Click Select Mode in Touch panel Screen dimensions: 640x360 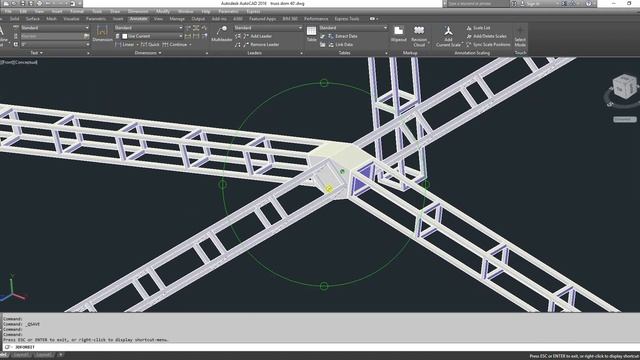(520, 36)
